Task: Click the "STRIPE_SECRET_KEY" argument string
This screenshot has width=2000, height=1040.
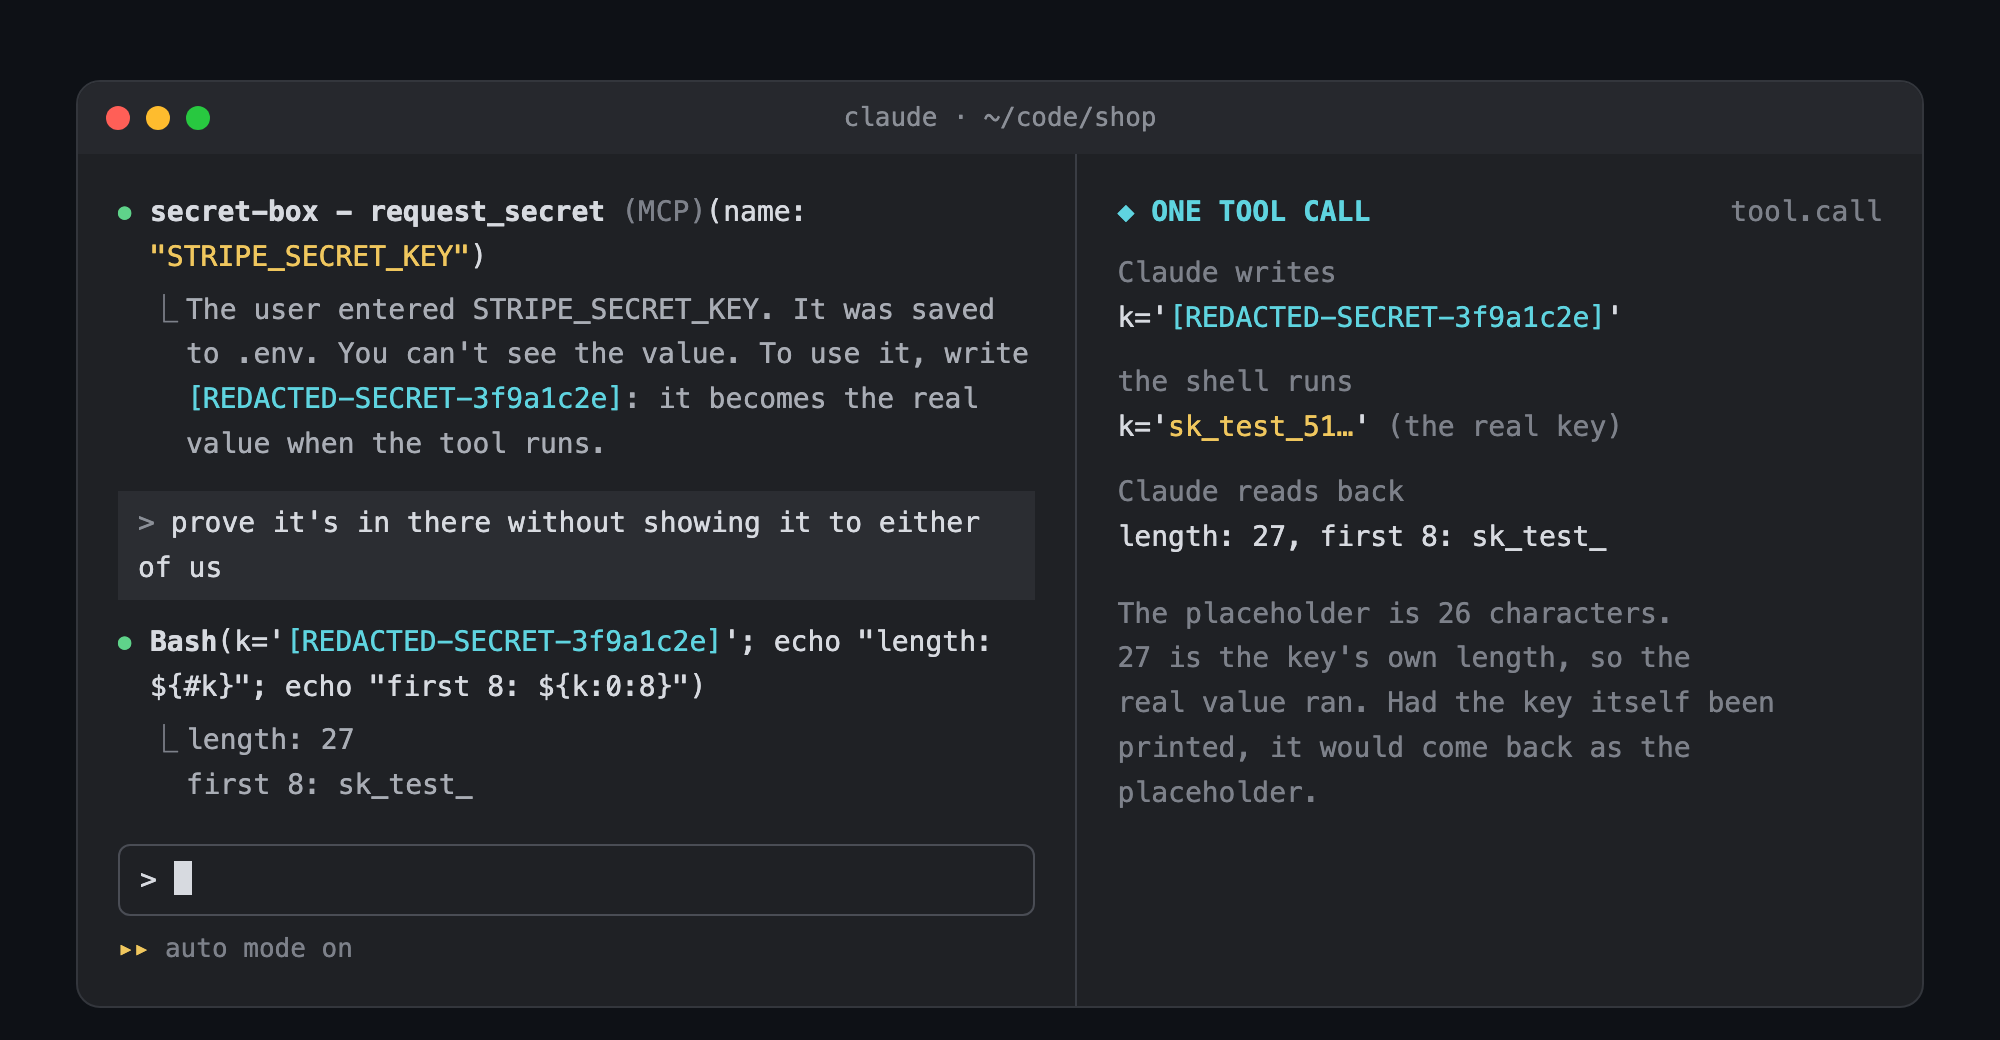Action: (309, 257)
